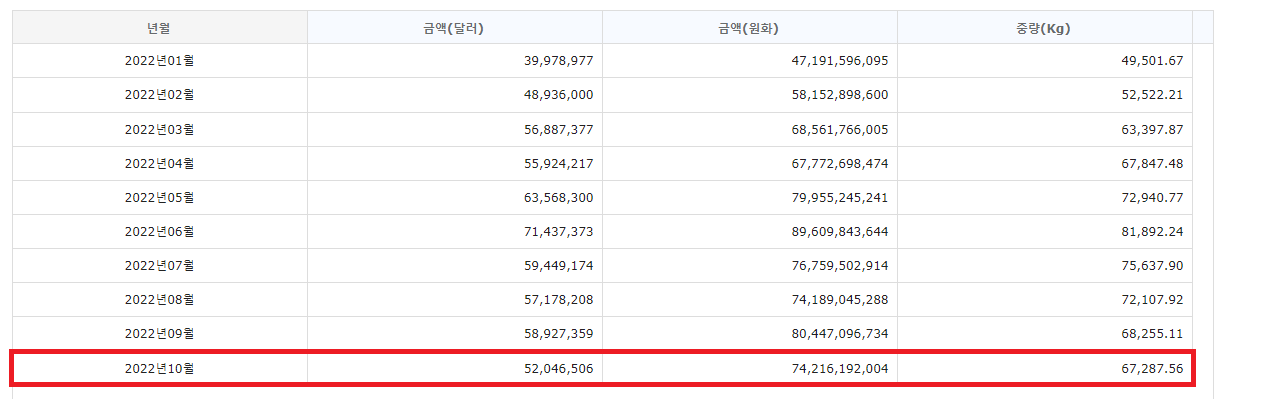Click weight value 63,397.87
This screenshot has height=399, width=1261.
[x=1153, y=129]
